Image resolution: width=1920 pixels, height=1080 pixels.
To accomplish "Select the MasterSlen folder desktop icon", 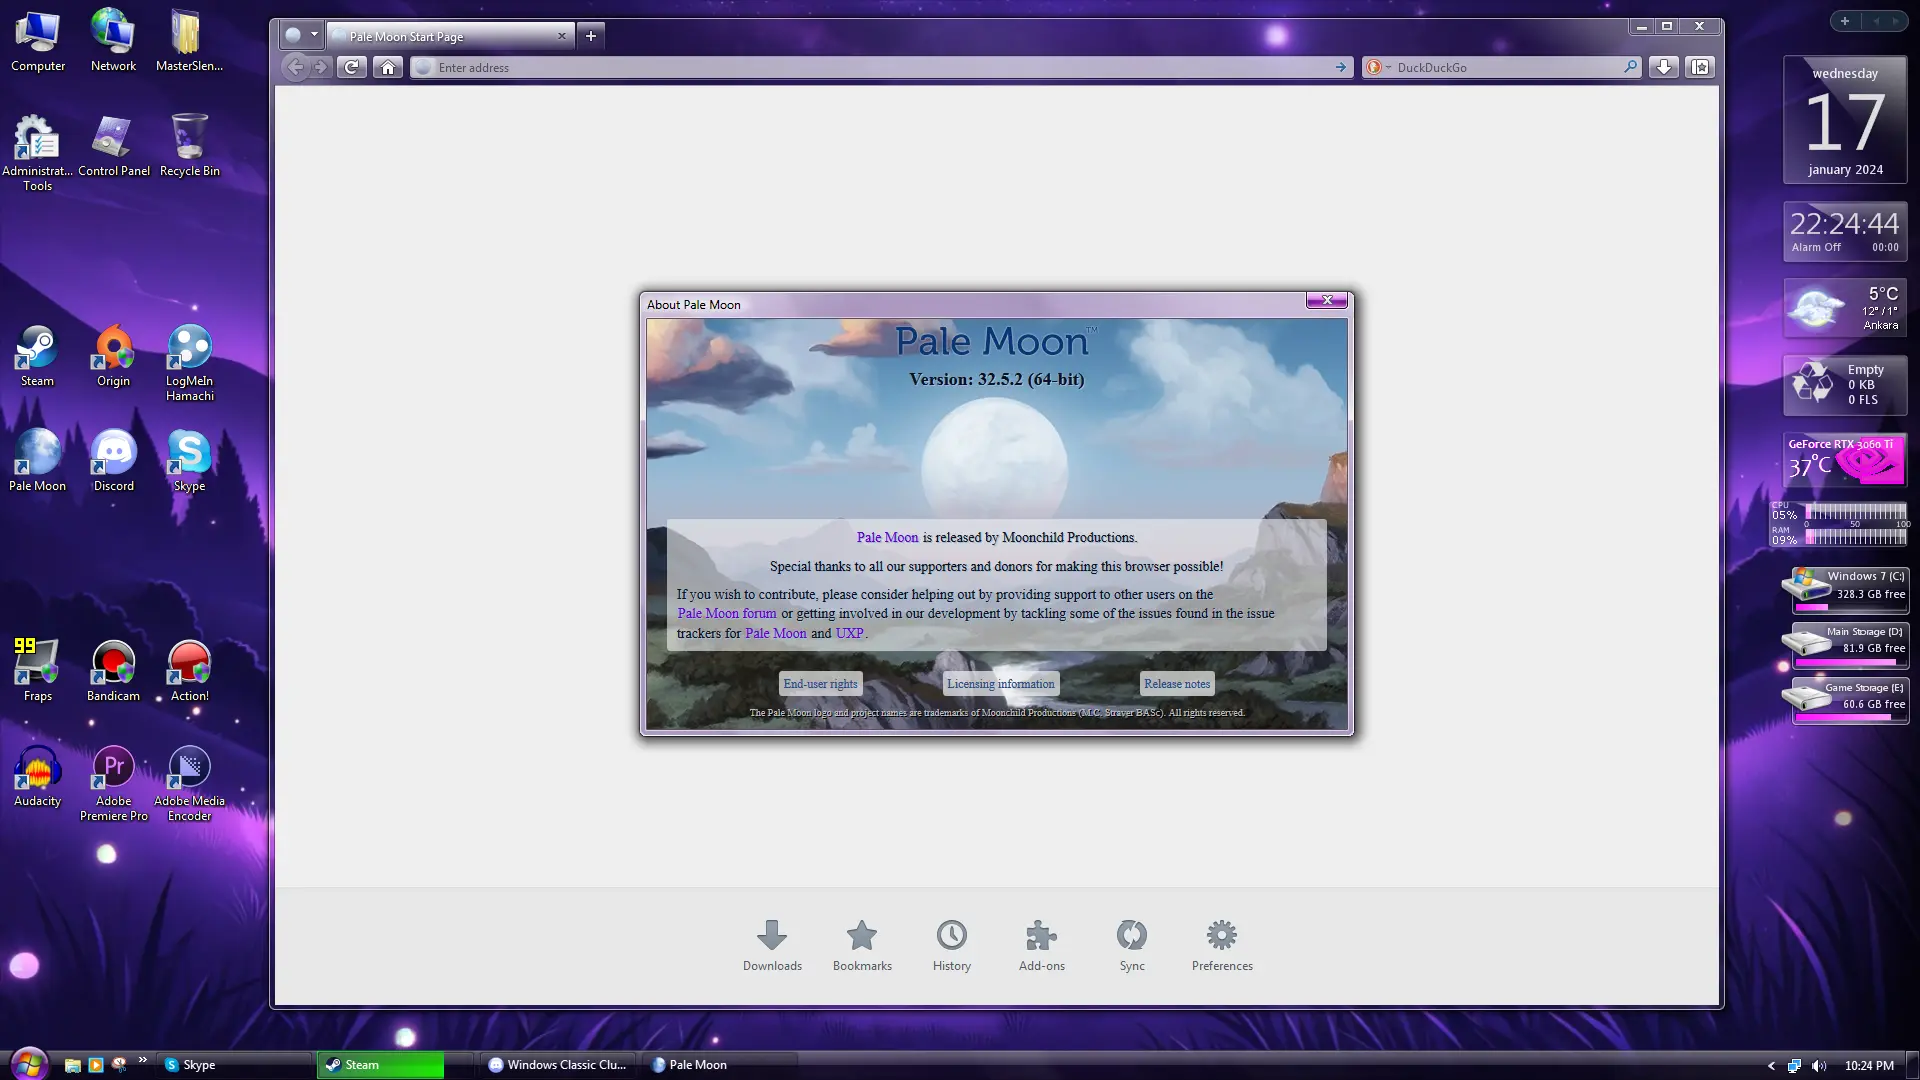I will click(189, 42).
